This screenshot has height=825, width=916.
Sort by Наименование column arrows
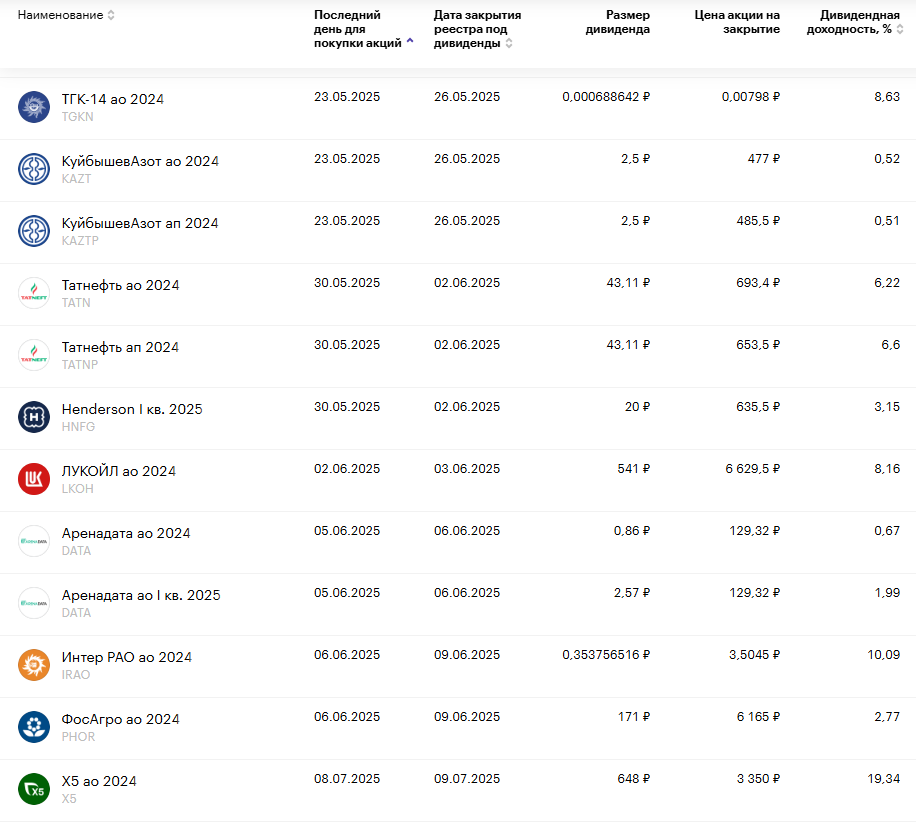(x=111, y=15)
